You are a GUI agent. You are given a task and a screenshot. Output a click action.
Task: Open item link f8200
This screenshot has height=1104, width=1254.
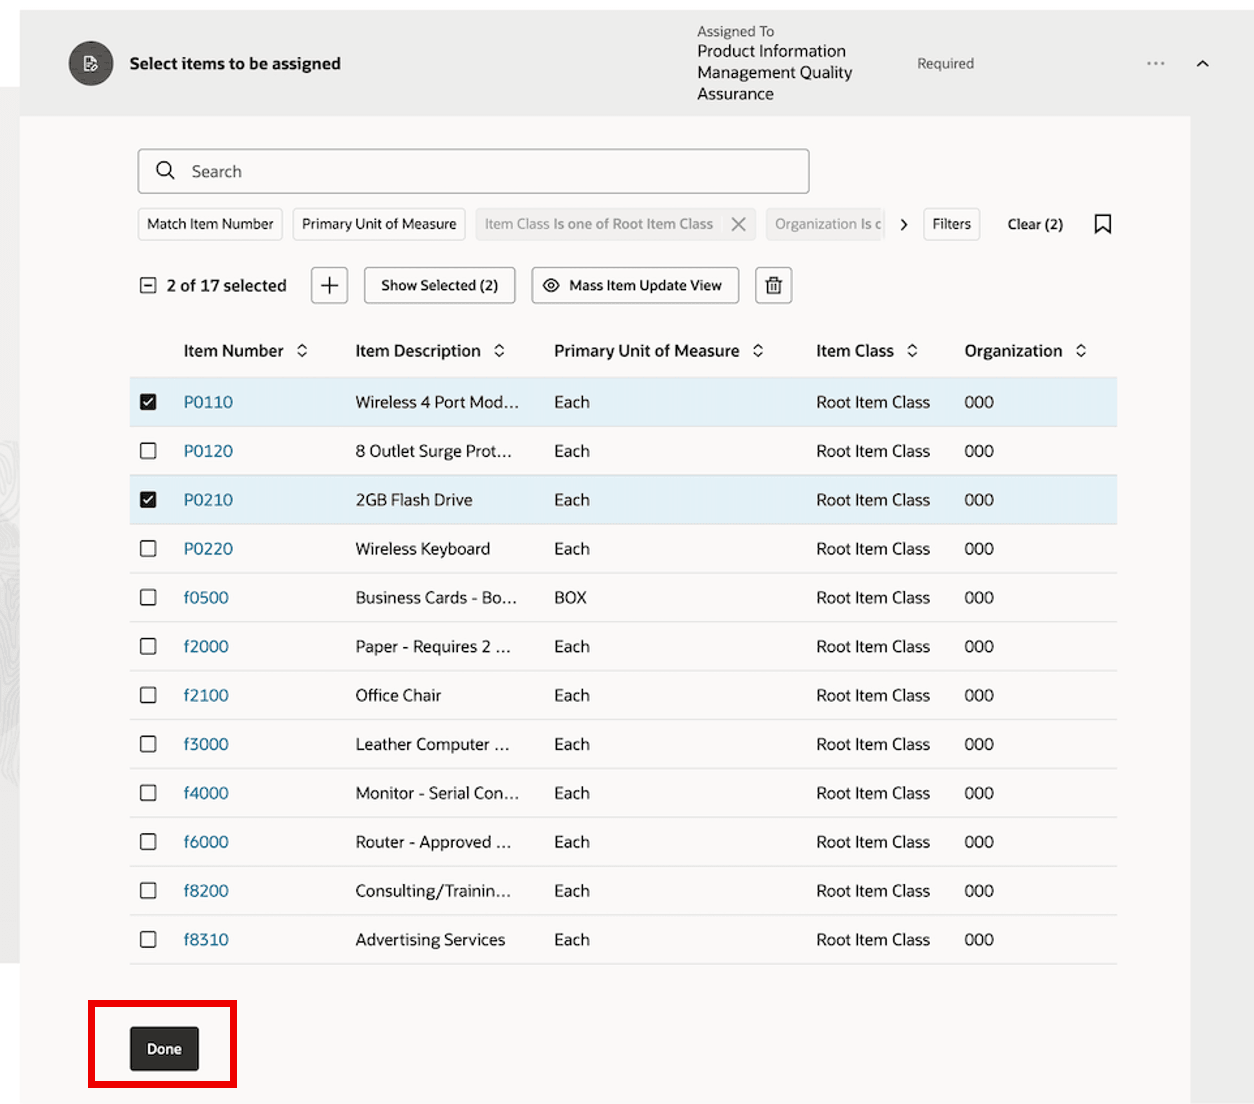[x=206, y=891]
